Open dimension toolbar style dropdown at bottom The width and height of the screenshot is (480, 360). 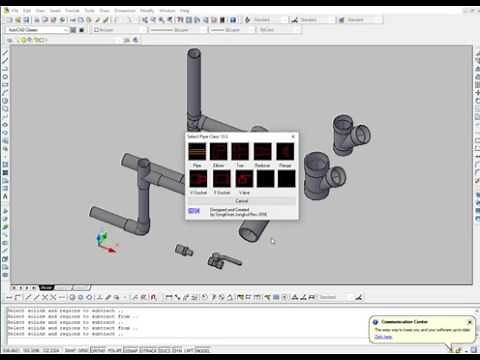pos(335,297)
